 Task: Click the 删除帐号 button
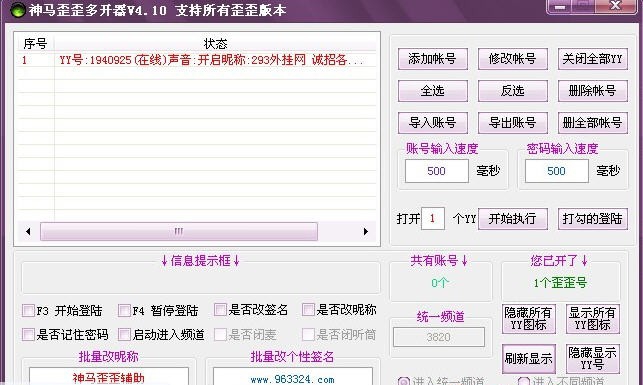tap(593, 91)
